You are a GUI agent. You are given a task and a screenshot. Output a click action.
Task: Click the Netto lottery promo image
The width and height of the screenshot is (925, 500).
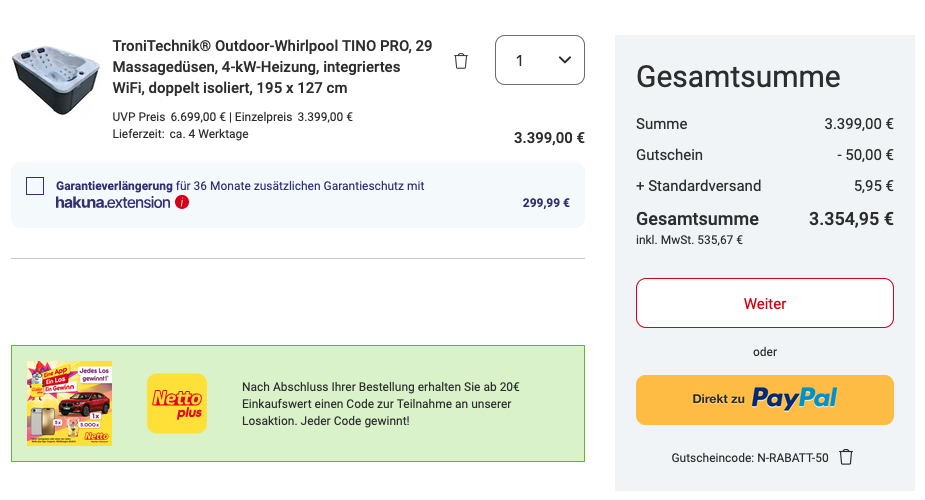(70, 403)
